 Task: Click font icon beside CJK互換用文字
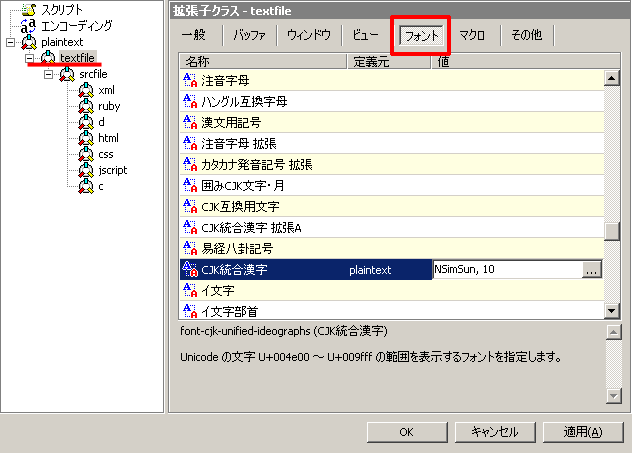click(x=190, y=206)
